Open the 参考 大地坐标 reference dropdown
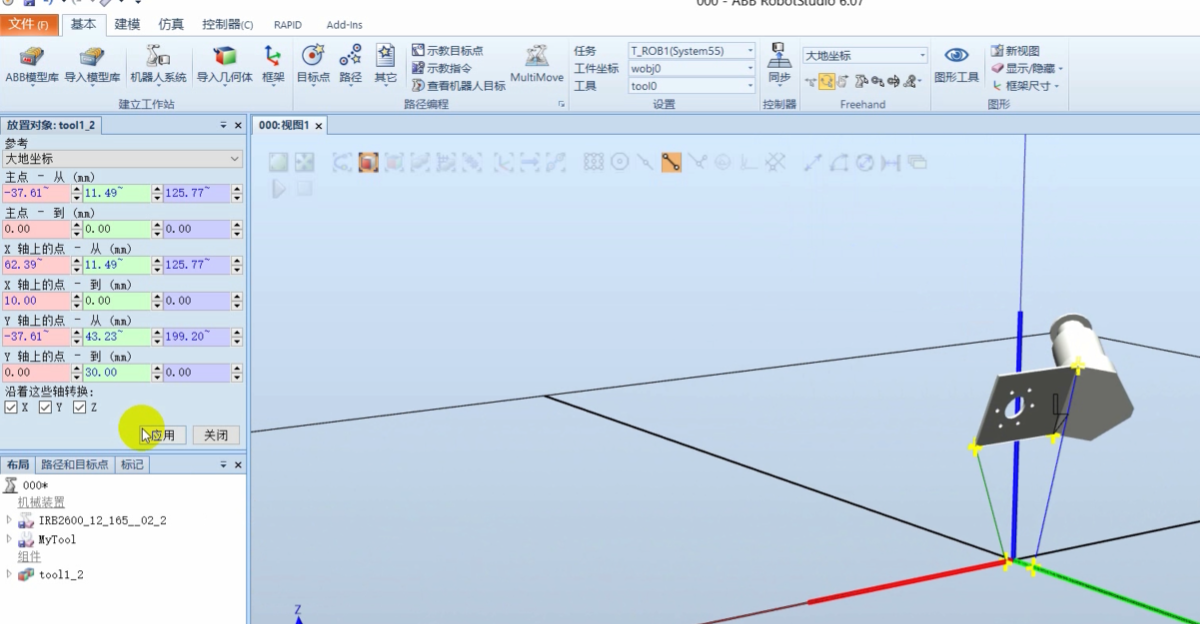 (123, 159)
